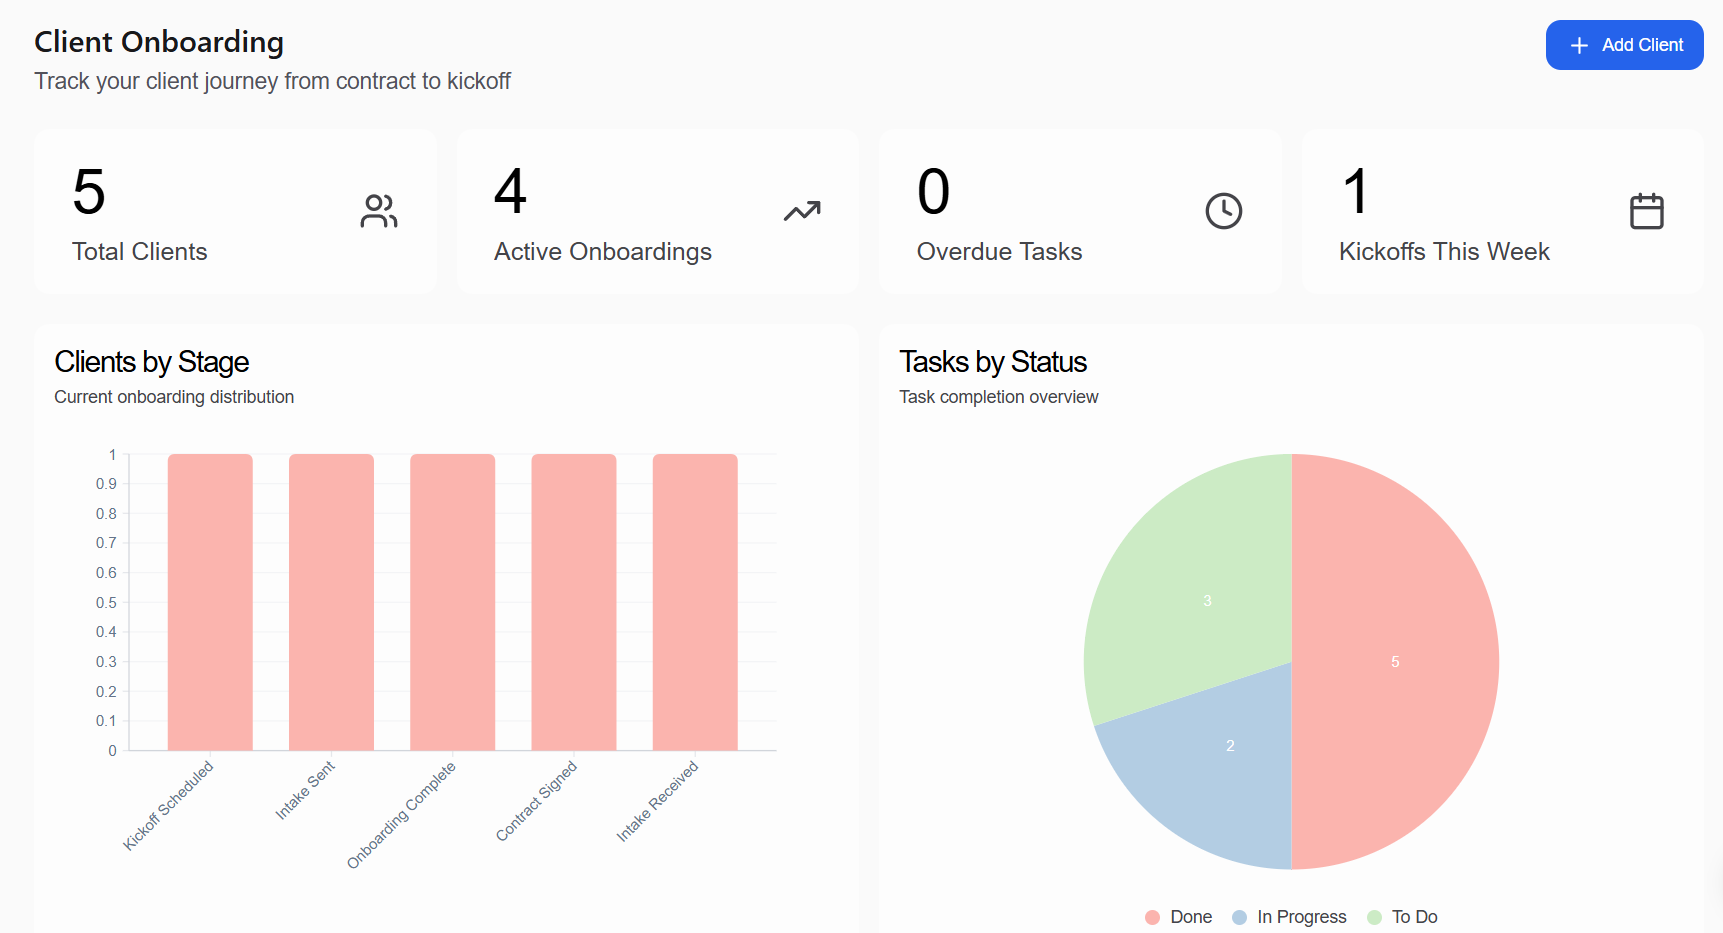Click the Intake Sent axis label
The image size is (1723, 933).
coord(305,790)
